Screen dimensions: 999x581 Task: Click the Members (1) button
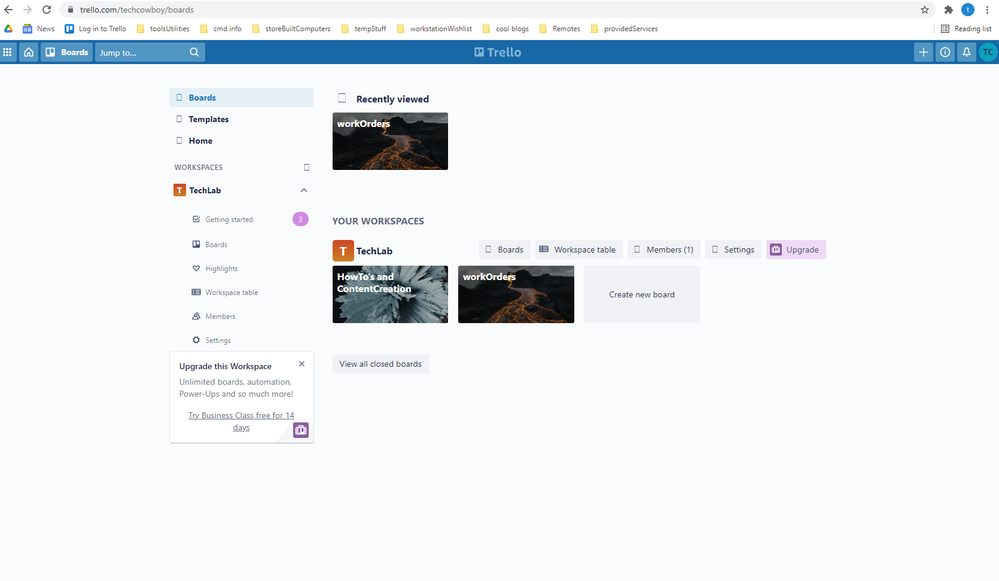pos(664,250)
